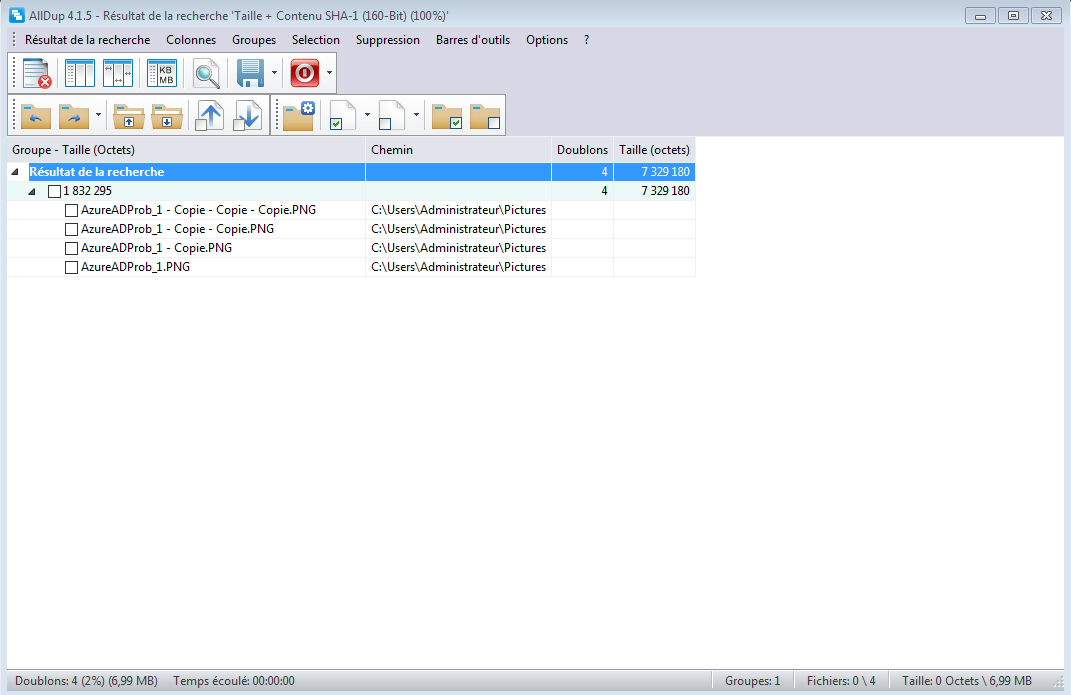
Task: Select the 1 832 295 group checkbox
Action: click(x=54, y=191)
